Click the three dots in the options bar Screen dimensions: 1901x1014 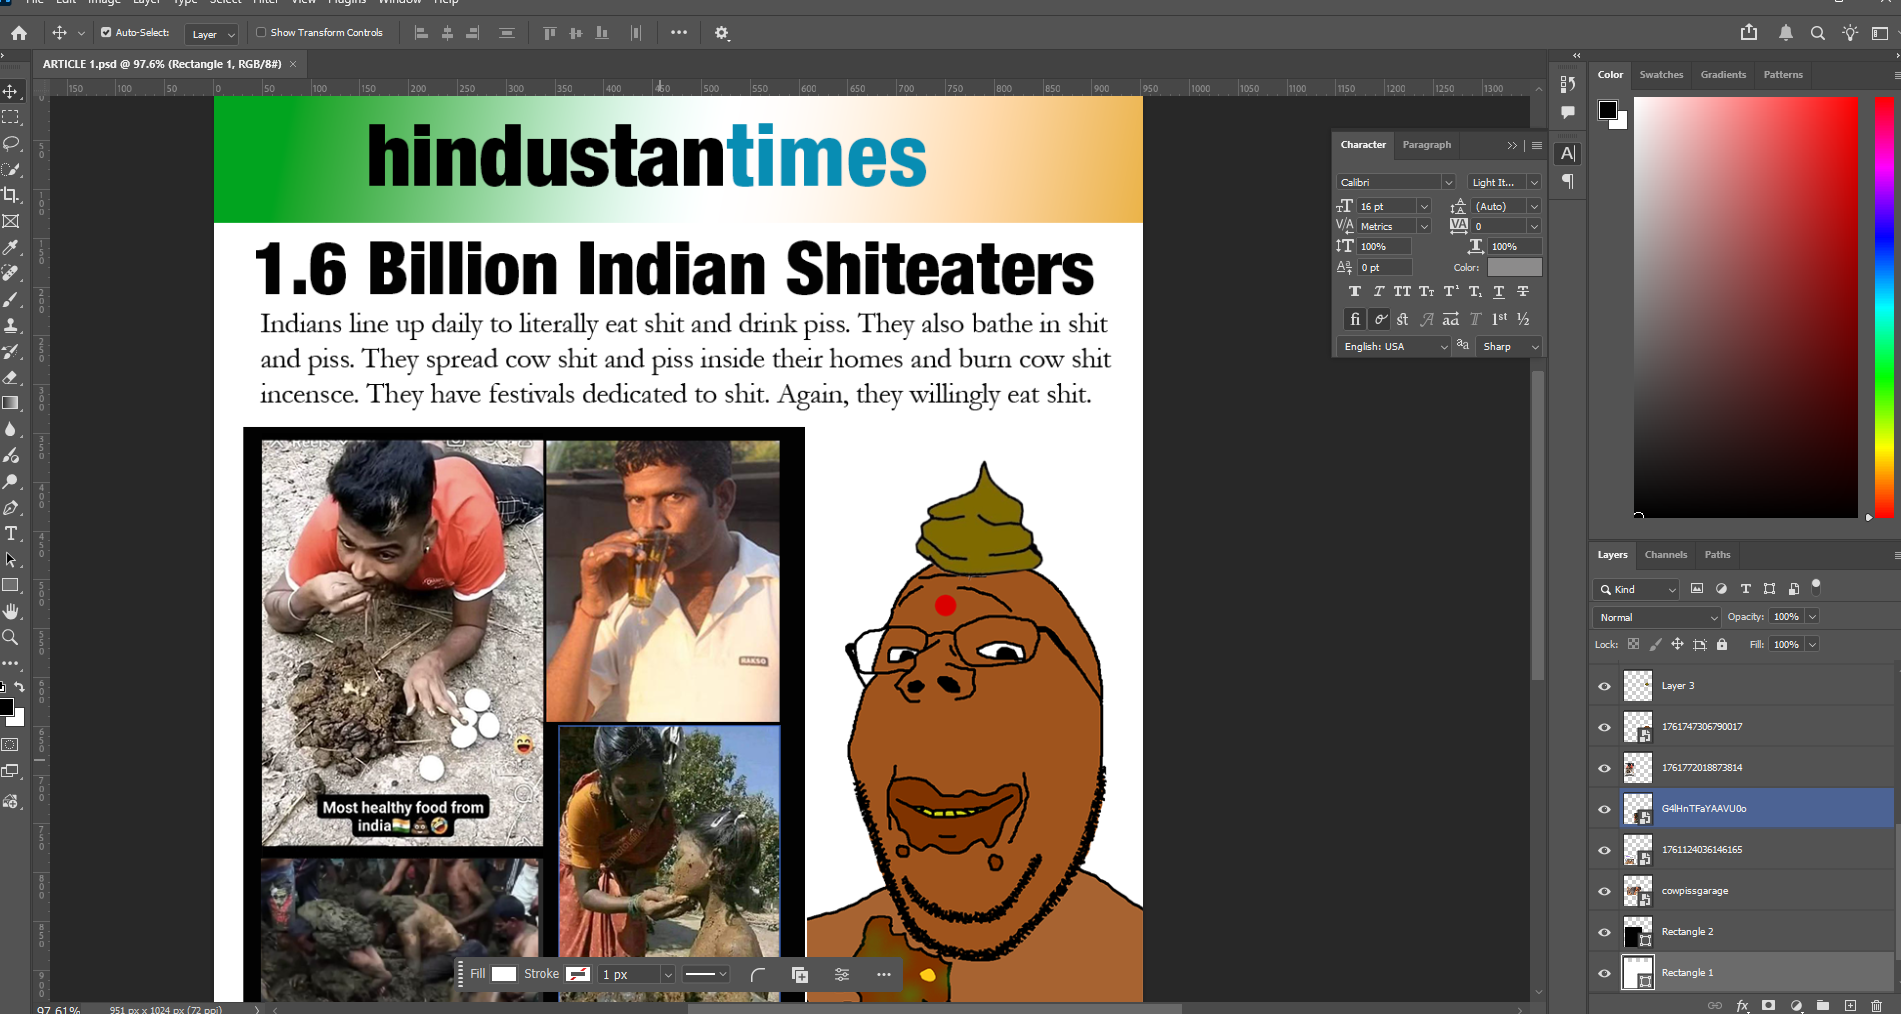click(679, 33)
